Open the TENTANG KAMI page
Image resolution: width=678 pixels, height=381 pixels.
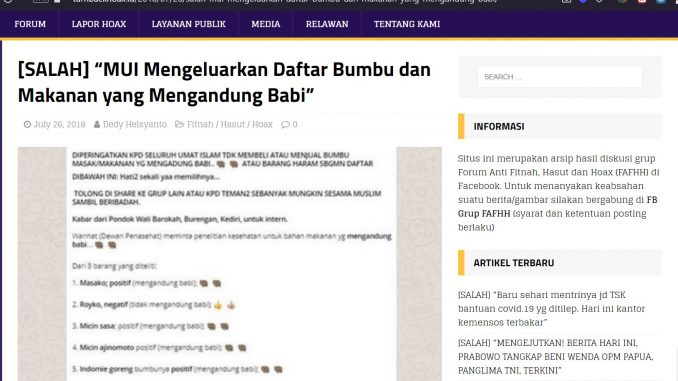pyautogui.click(x=407, y=24)
